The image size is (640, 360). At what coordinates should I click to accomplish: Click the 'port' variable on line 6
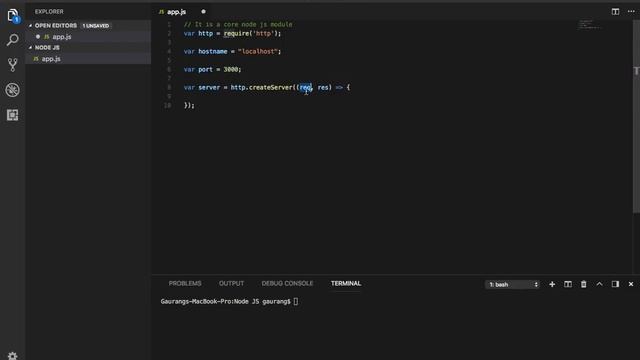(205, 69)
